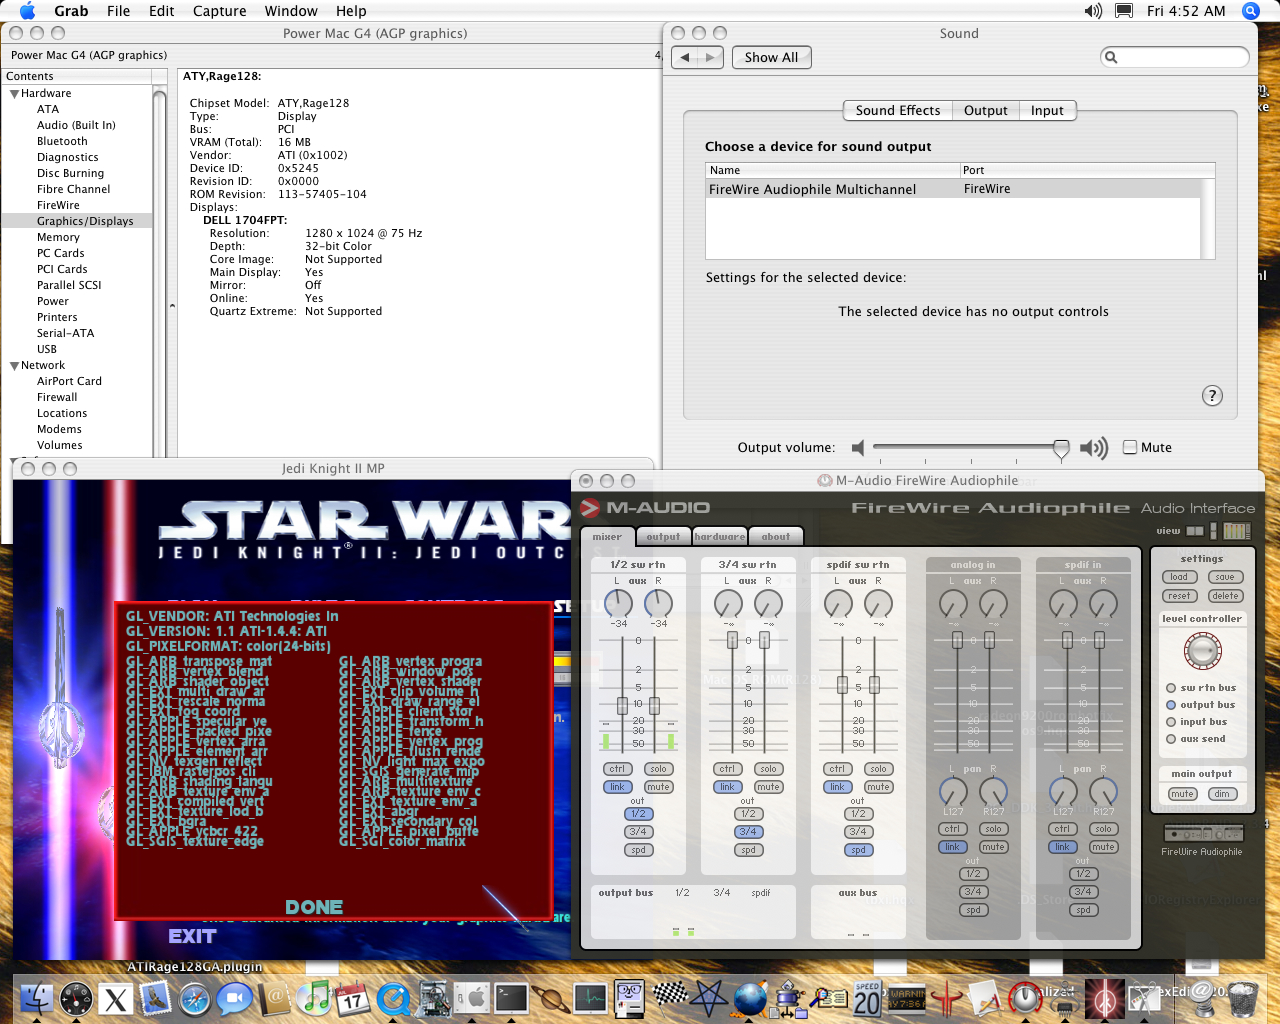The image size is (1280, 1024).
Task: Click the volume icon in menu bar
Action: pos(1093,11)
